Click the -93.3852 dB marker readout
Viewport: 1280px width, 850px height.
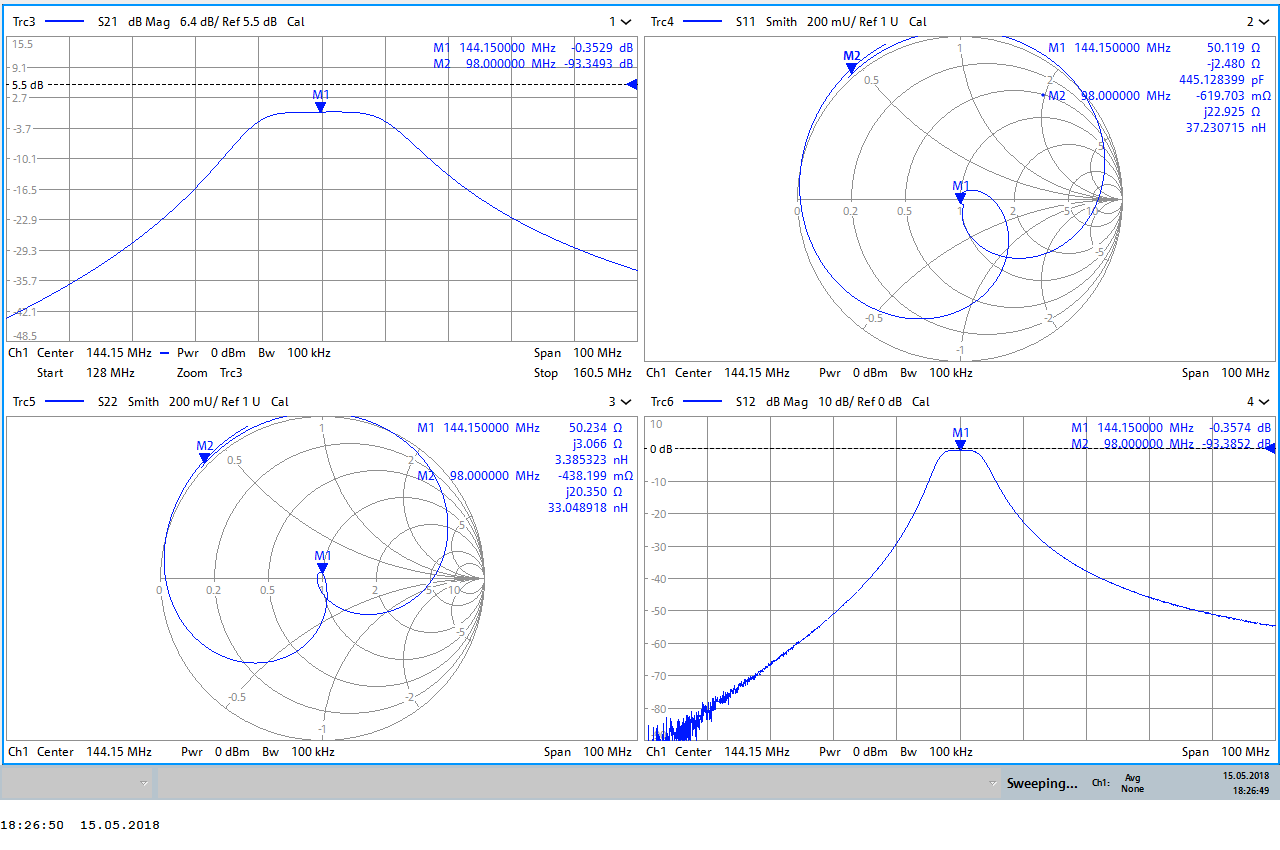pos(1236,444)
